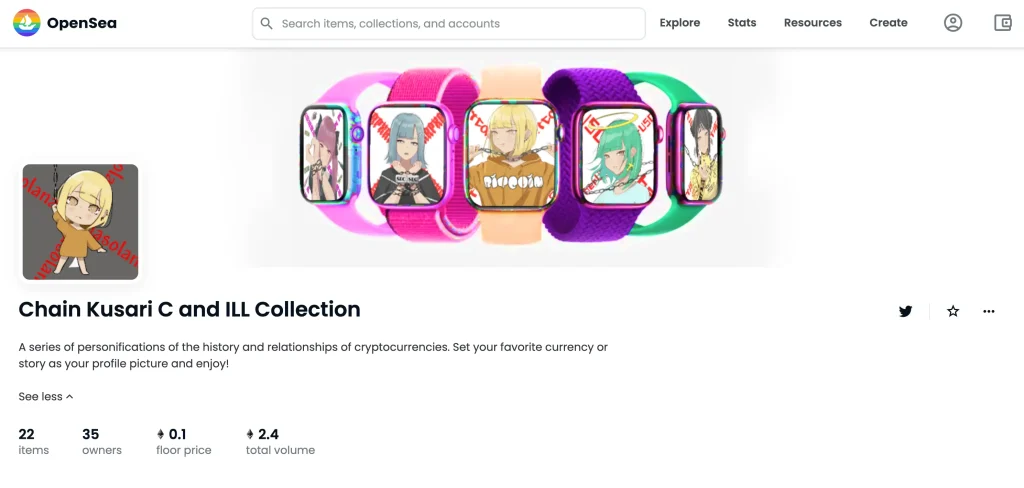Click the OpenSea wordmark text
Viewport: 1024px width, 488px height.
[82, 24]
